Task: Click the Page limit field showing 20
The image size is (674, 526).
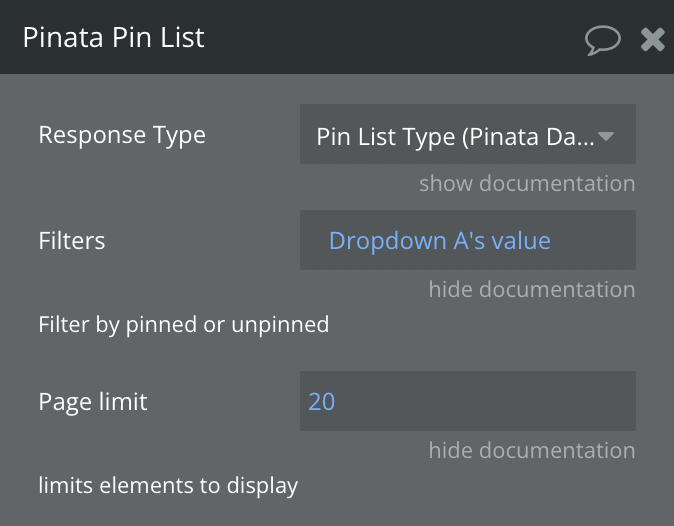Action: pos(468,401)
